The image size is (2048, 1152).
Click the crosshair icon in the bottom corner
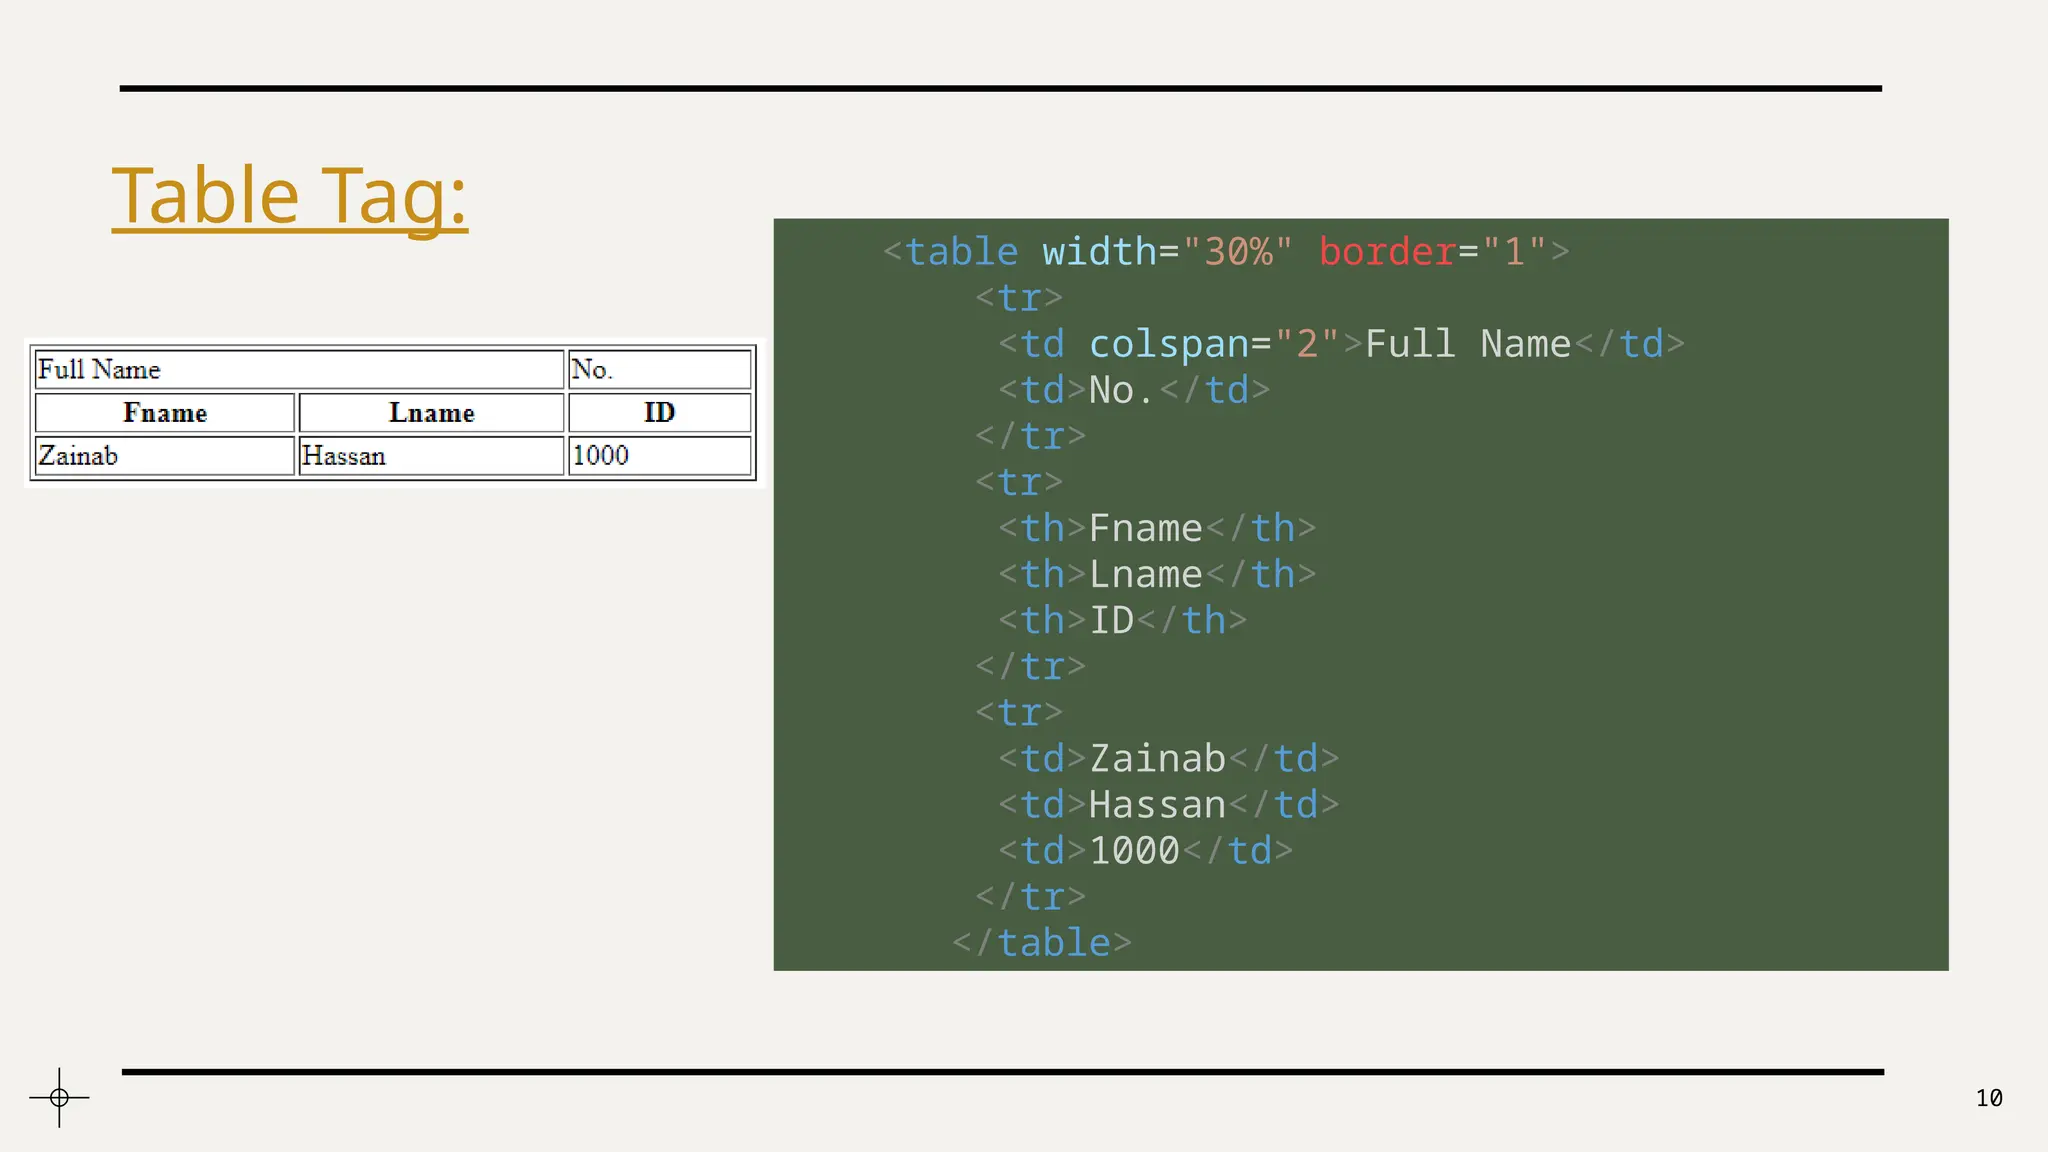[59, 1097]
